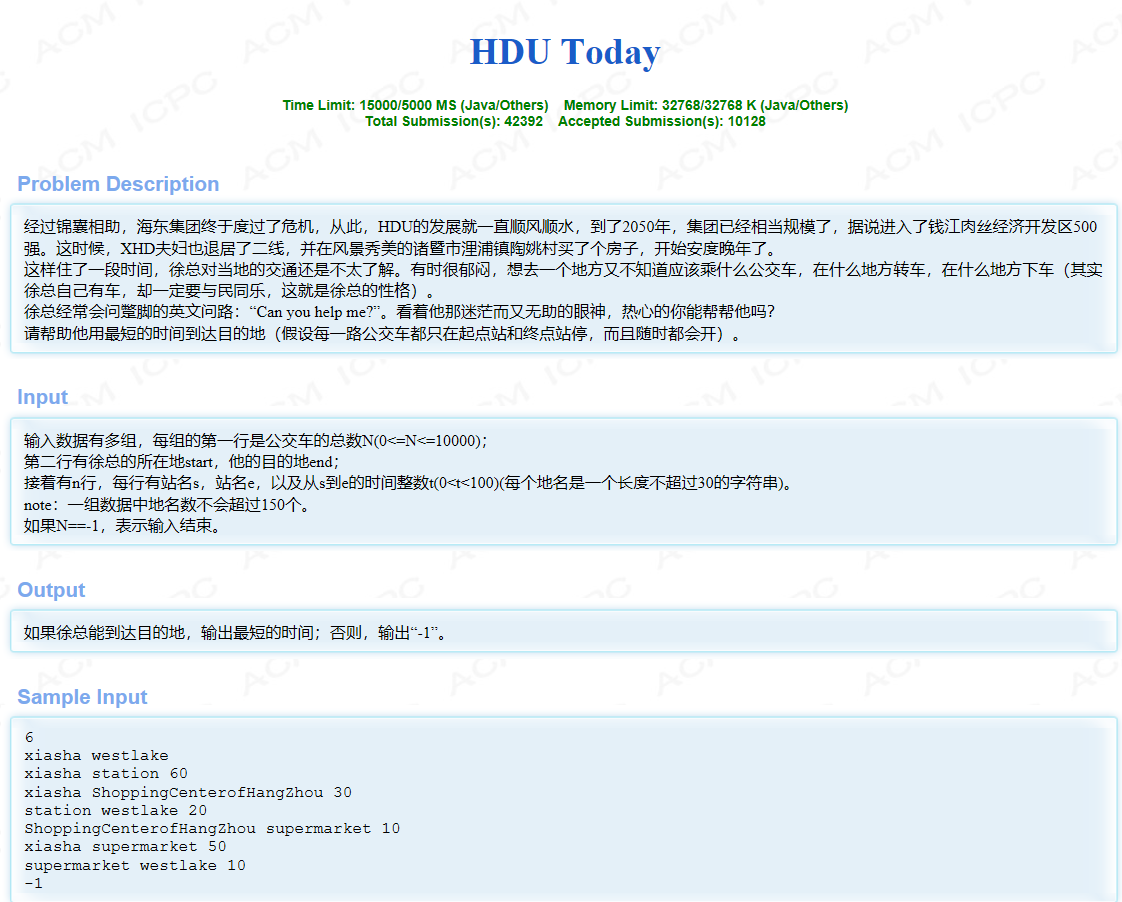Click the 'Input' section heading
This screenshot has height=902, width=1122.
pos(42,397)
